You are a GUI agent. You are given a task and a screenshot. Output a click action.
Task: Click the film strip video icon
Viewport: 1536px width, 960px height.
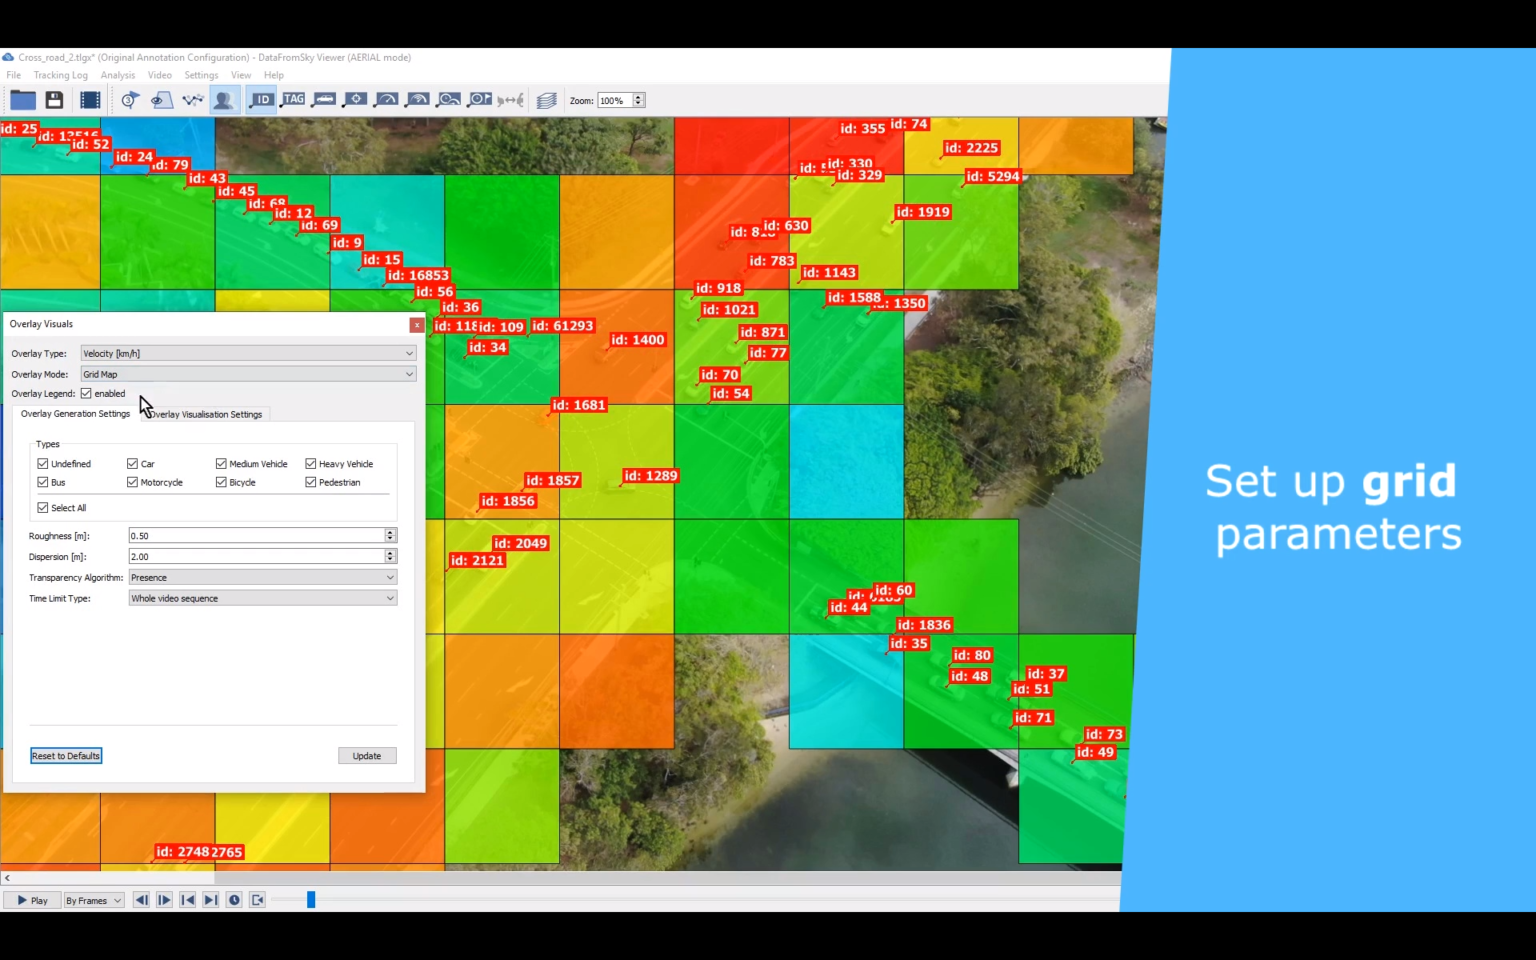pyautogui.click(x=90, y=100)
